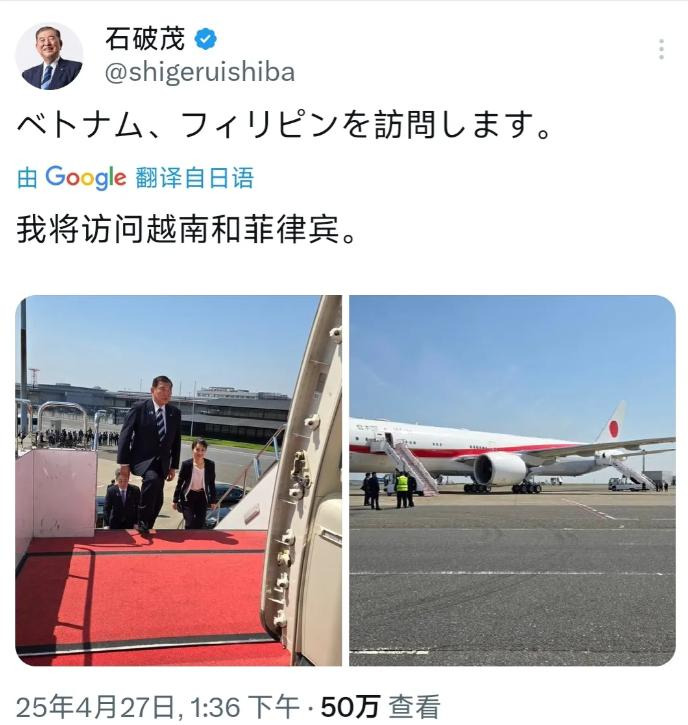The image size is (688, 725).
Task: Open the left photo of boarding stairs
Action: point(178,480)
